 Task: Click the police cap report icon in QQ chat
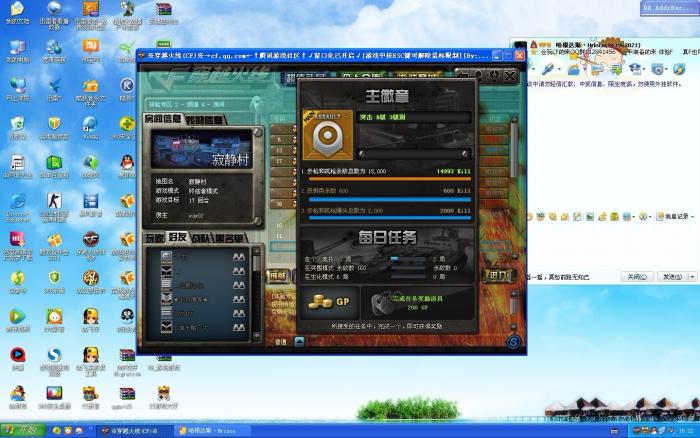635,69
